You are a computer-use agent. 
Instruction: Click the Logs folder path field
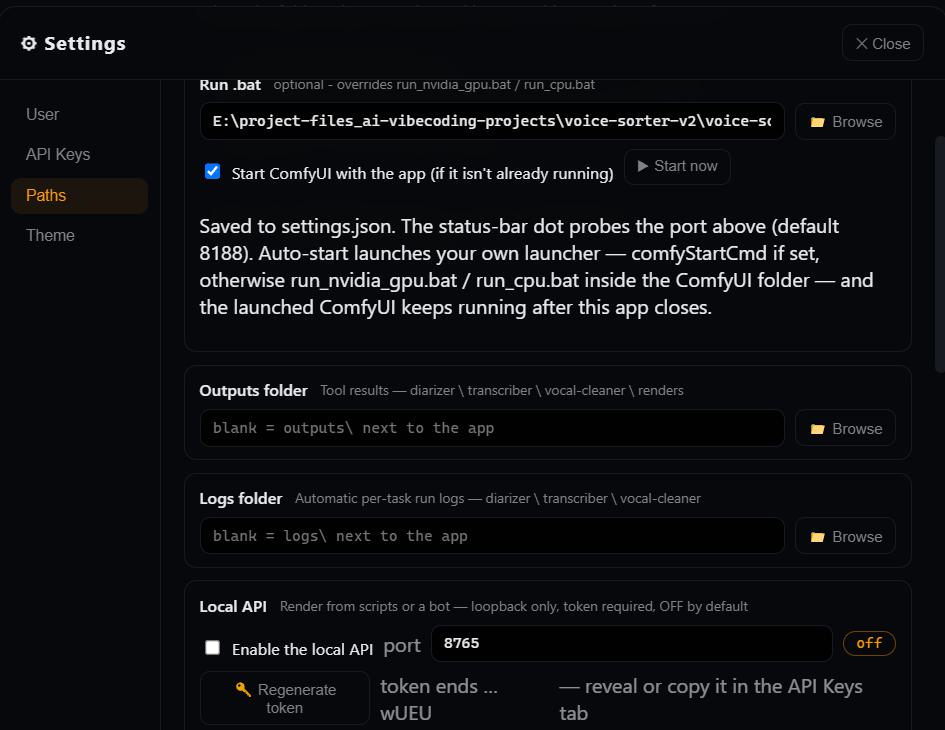(492, 536)
